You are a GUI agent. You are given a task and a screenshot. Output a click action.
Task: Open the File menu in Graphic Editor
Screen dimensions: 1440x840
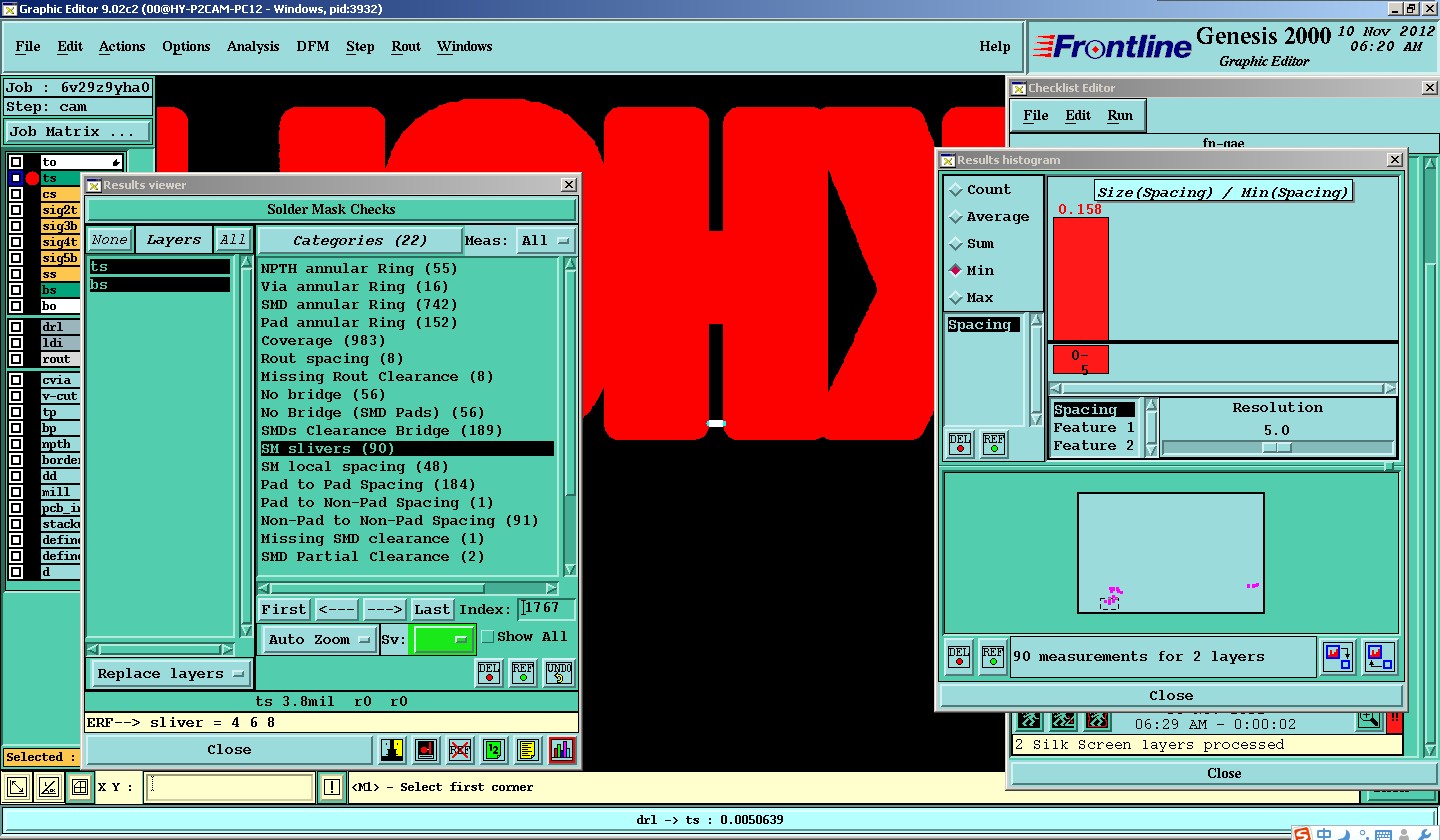coord(28,46)
